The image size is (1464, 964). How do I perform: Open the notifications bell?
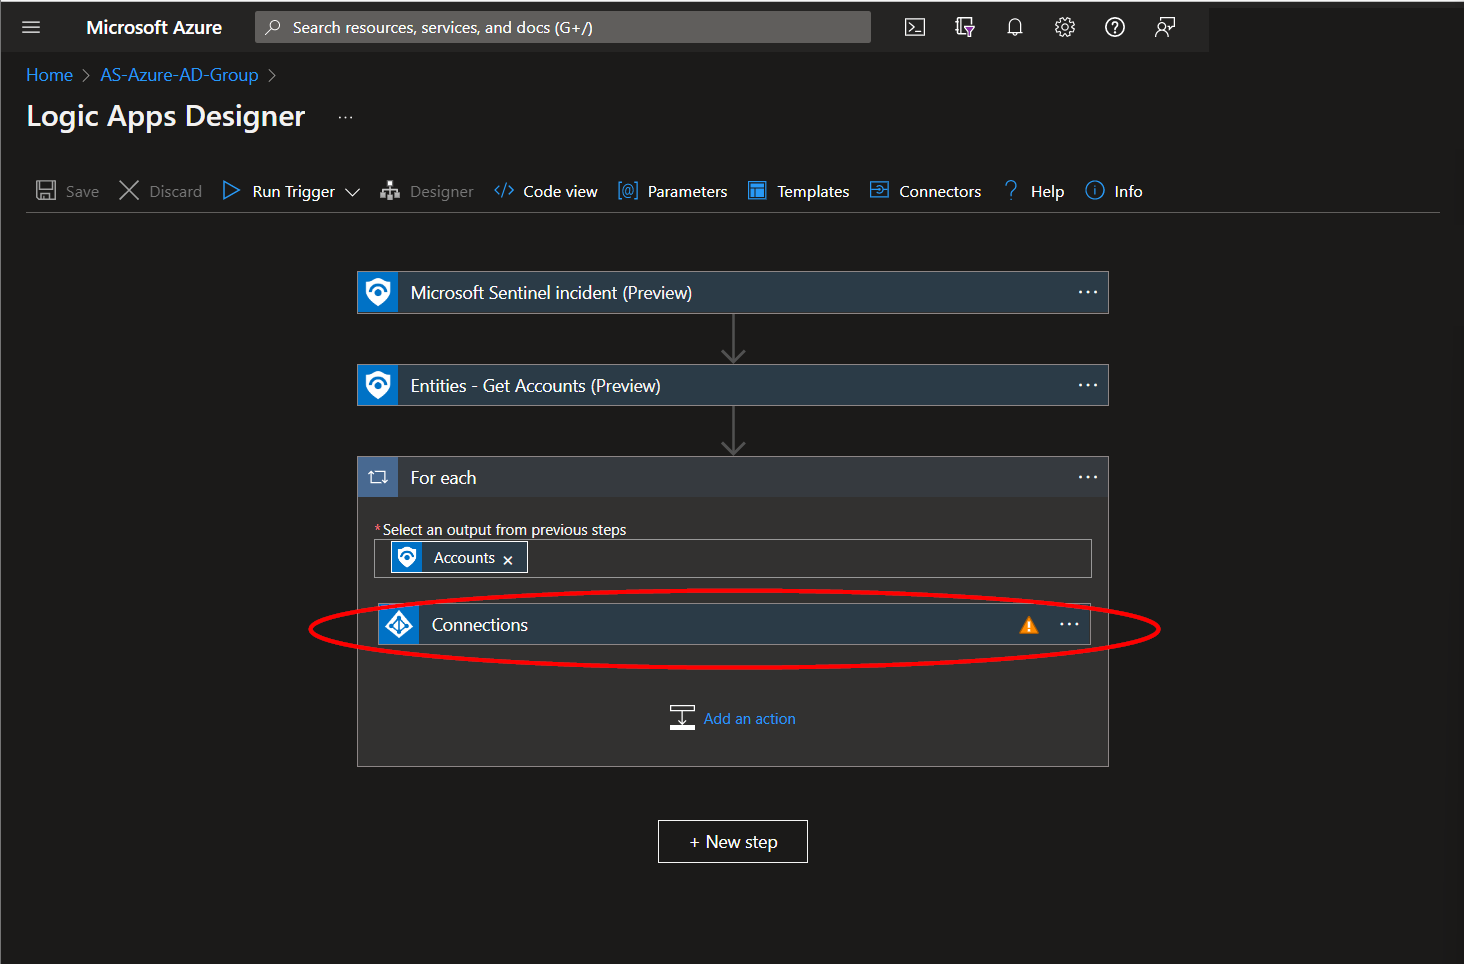tap(1015, 27)
